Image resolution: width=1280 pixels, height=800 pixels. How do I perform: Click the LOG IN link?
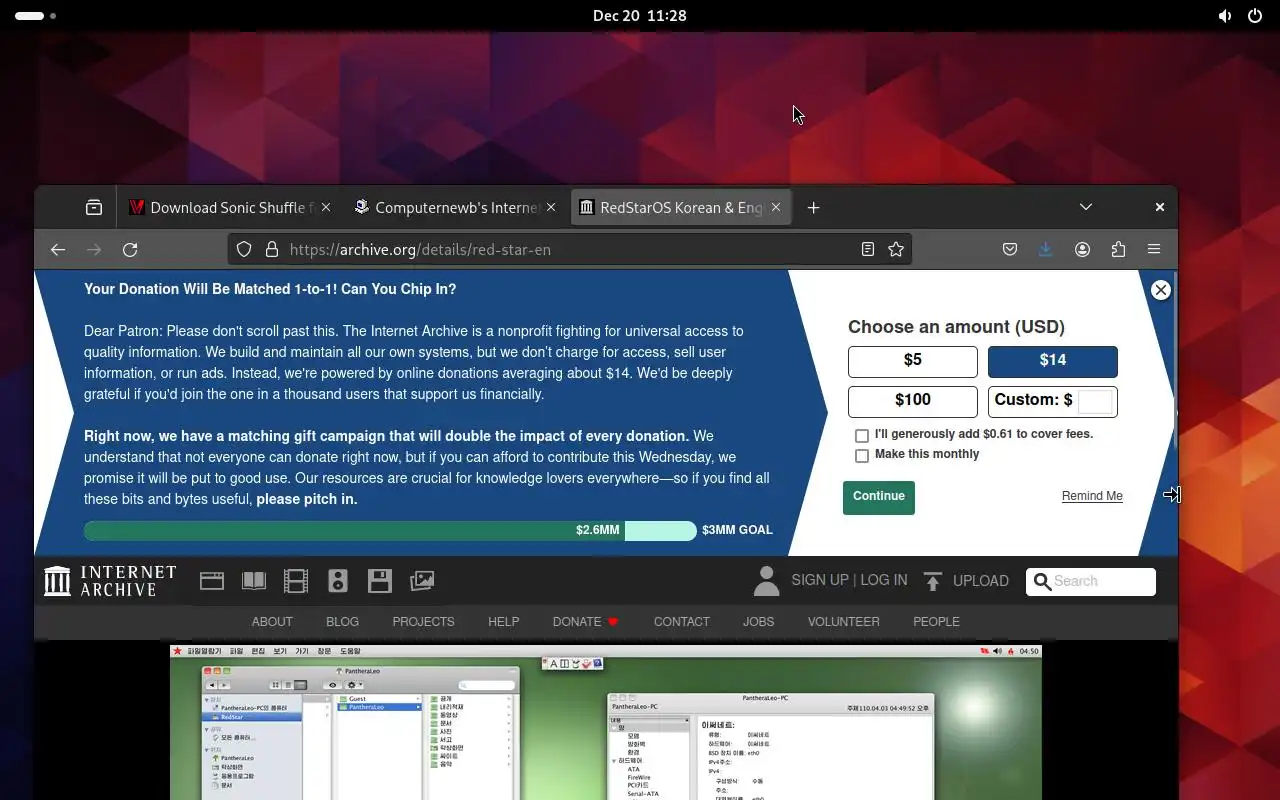(884, 581)
